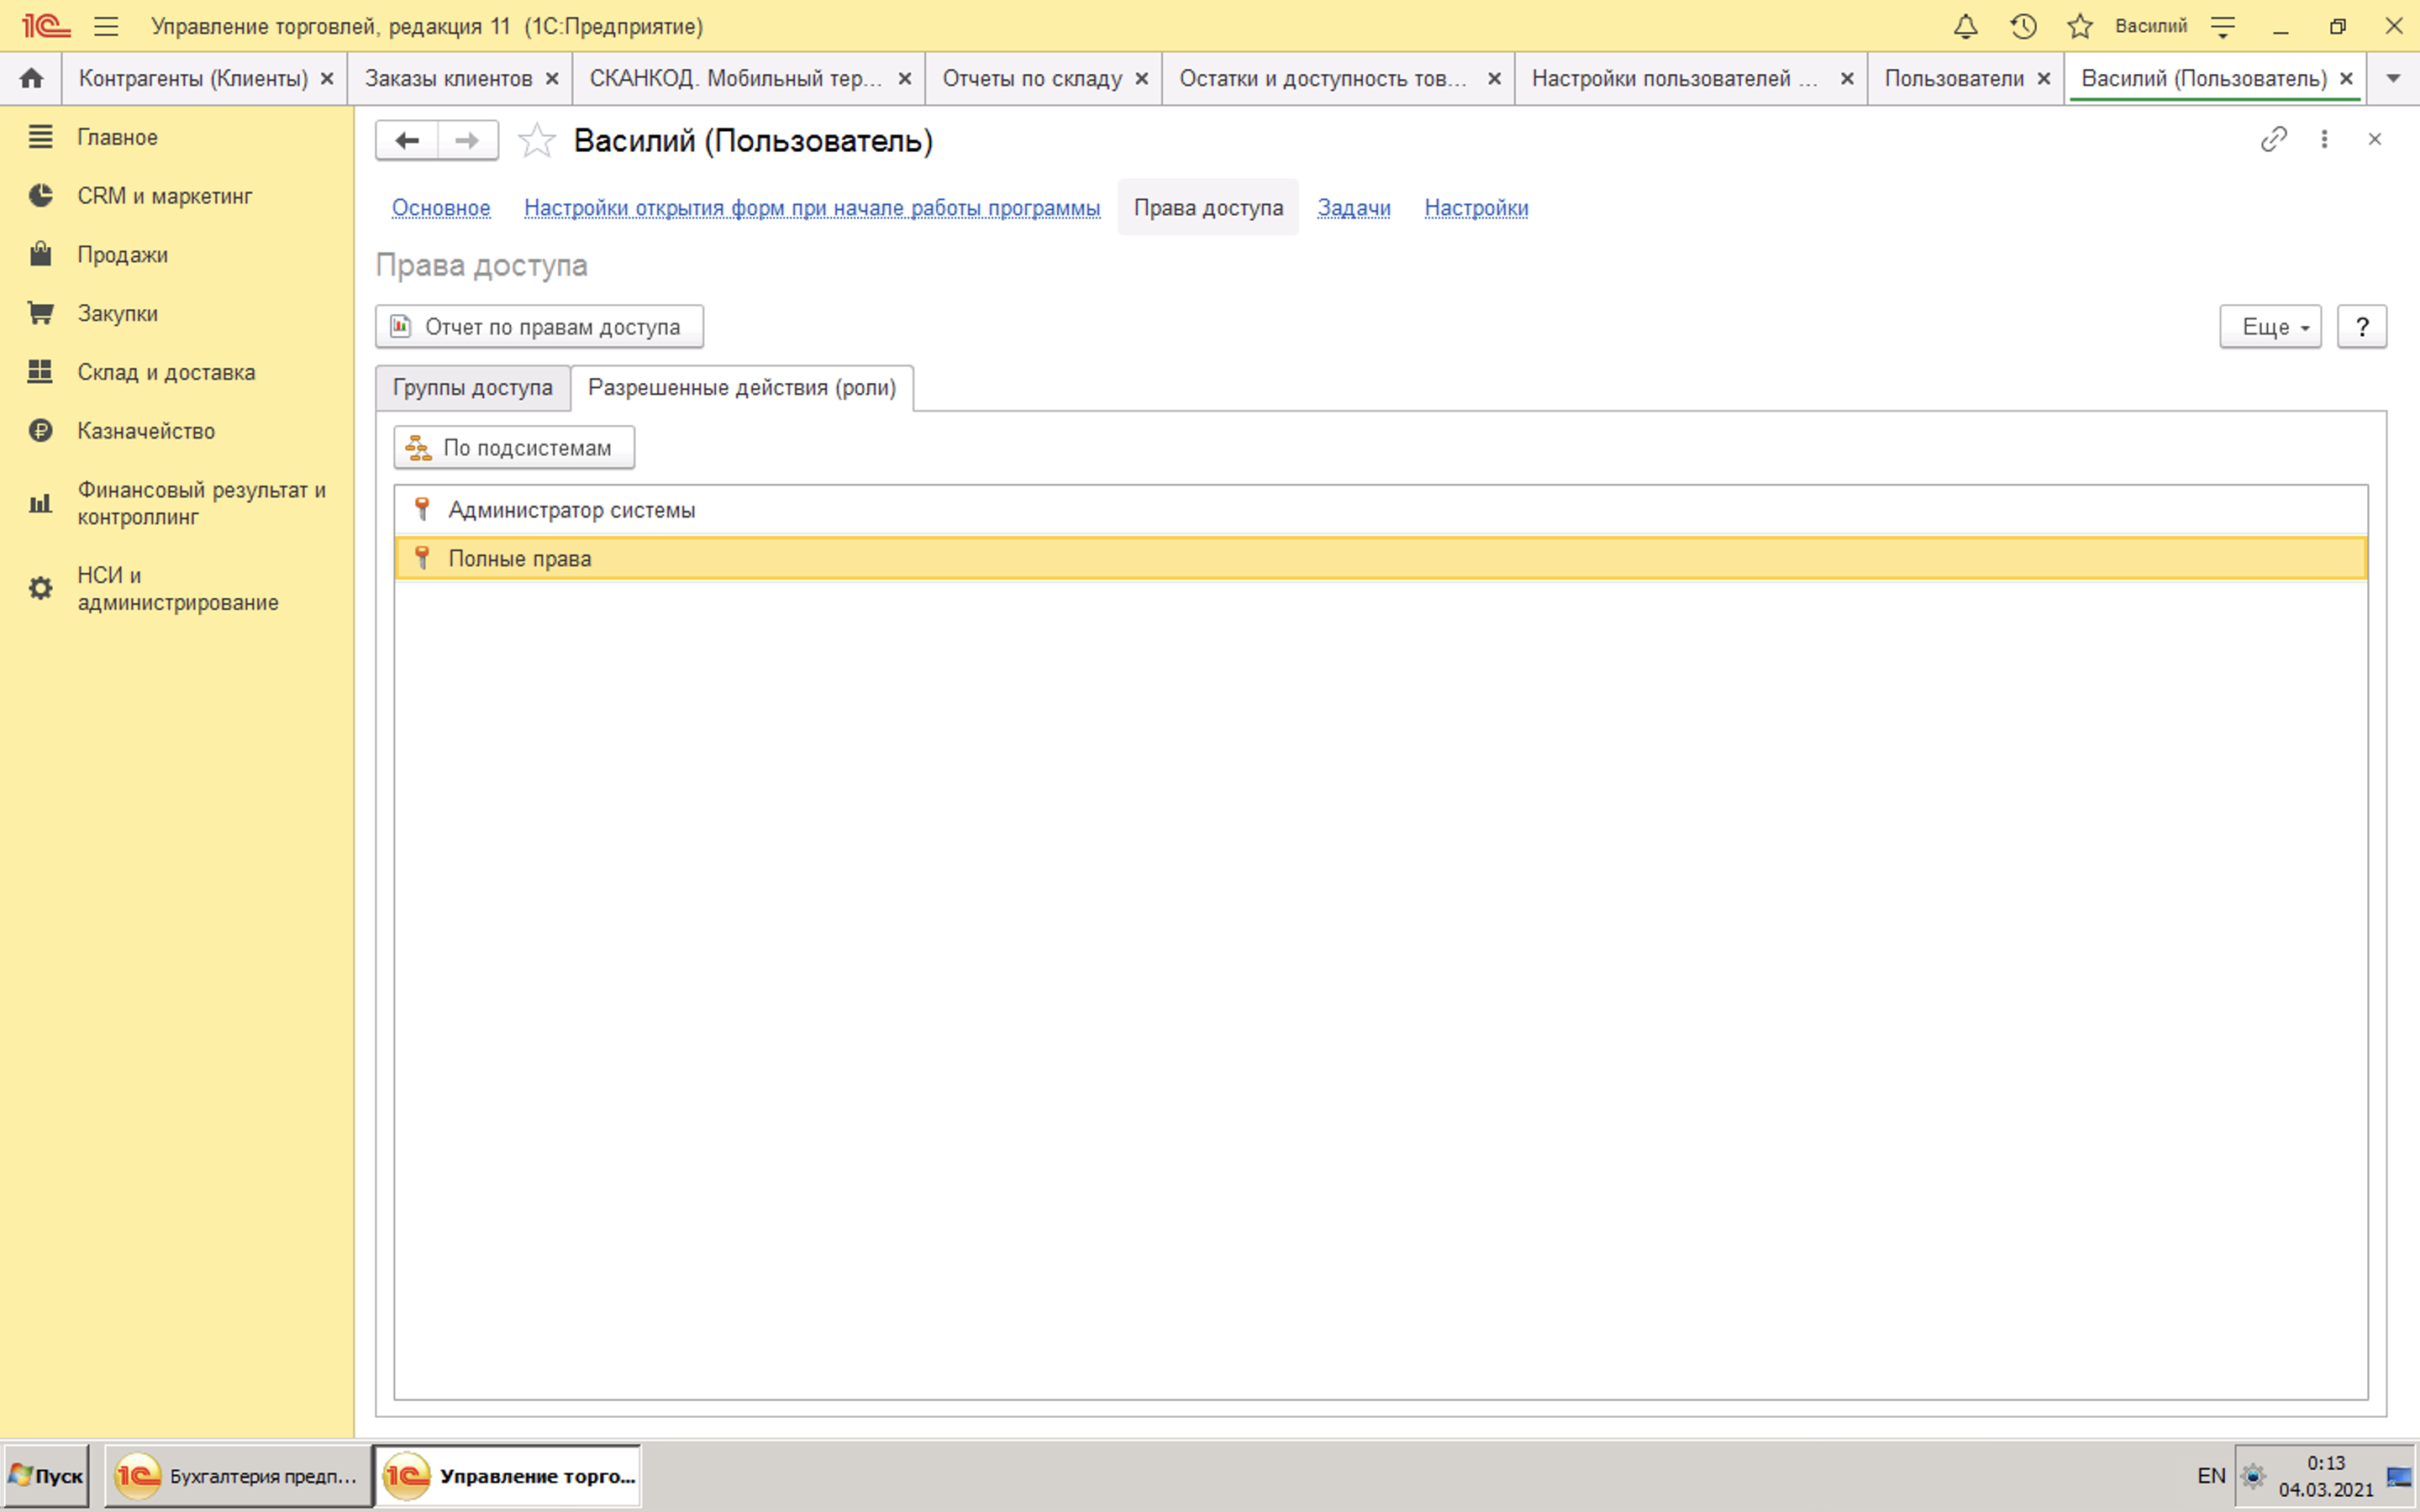Navigate back with the left arrow

pos(407,140)
